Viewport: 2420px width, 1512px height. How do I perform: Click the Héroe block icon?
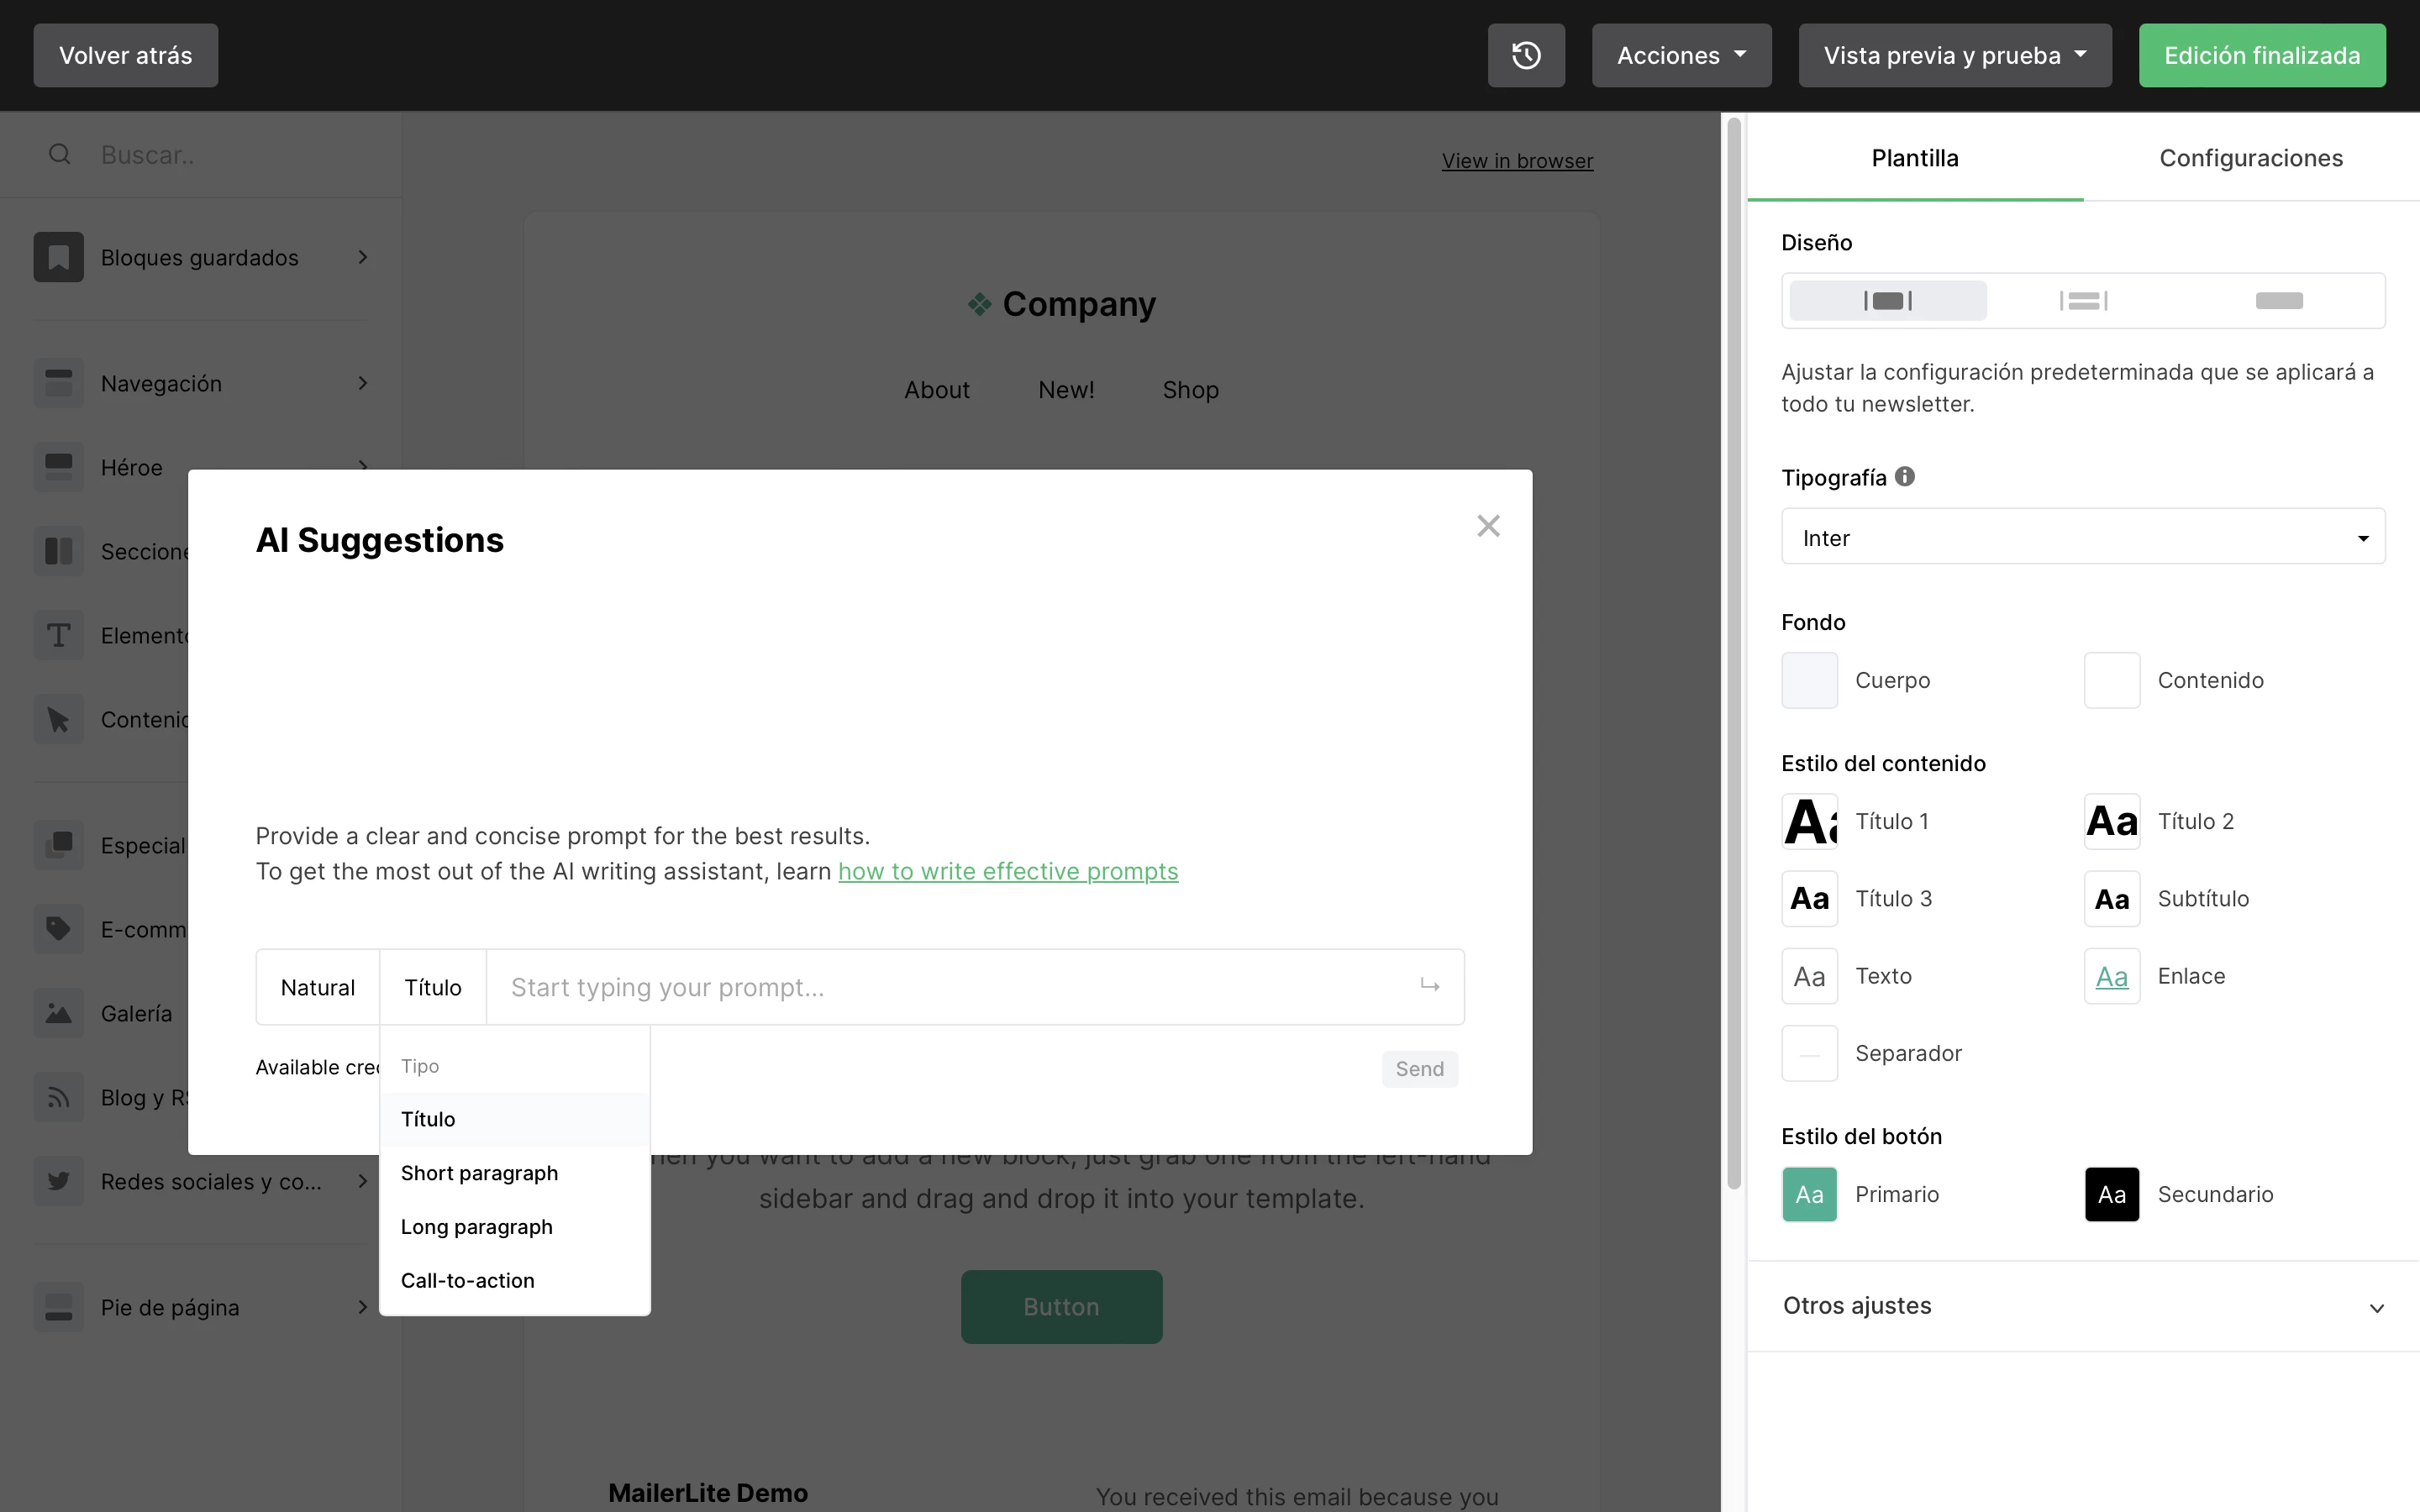[58, 467]
